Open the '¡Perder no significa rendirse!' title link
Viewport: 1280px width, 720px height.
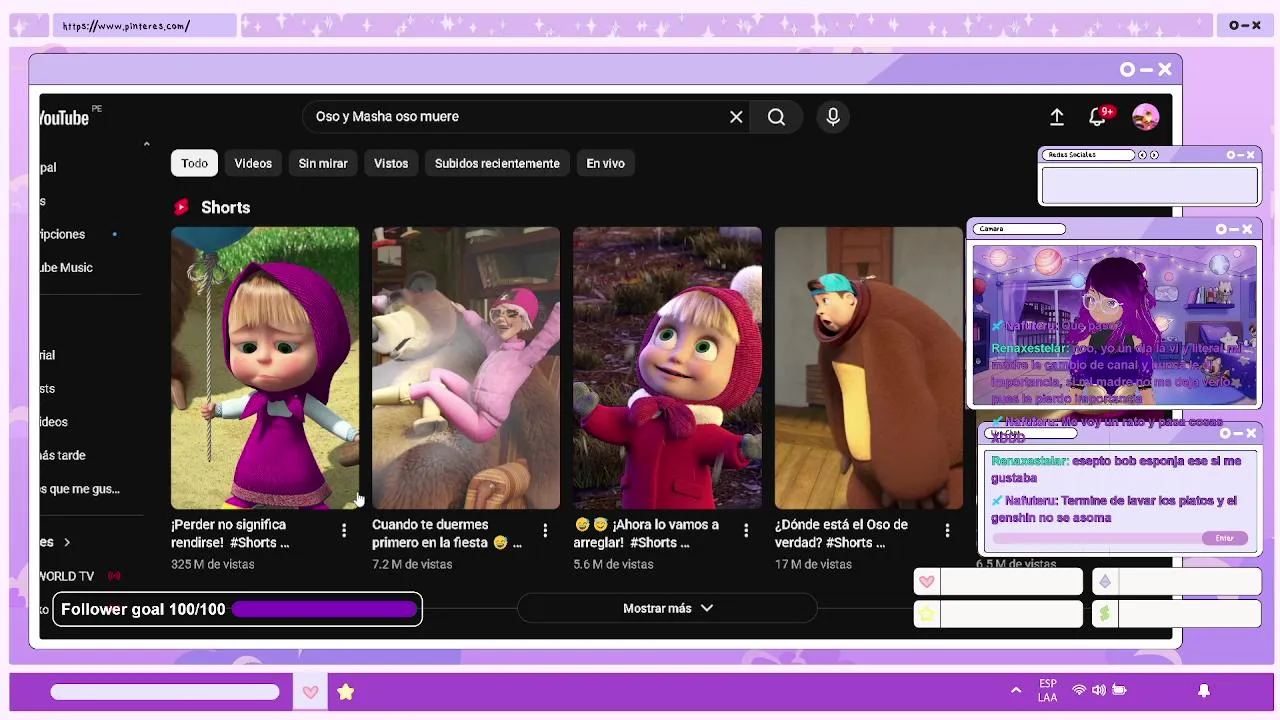231,533
